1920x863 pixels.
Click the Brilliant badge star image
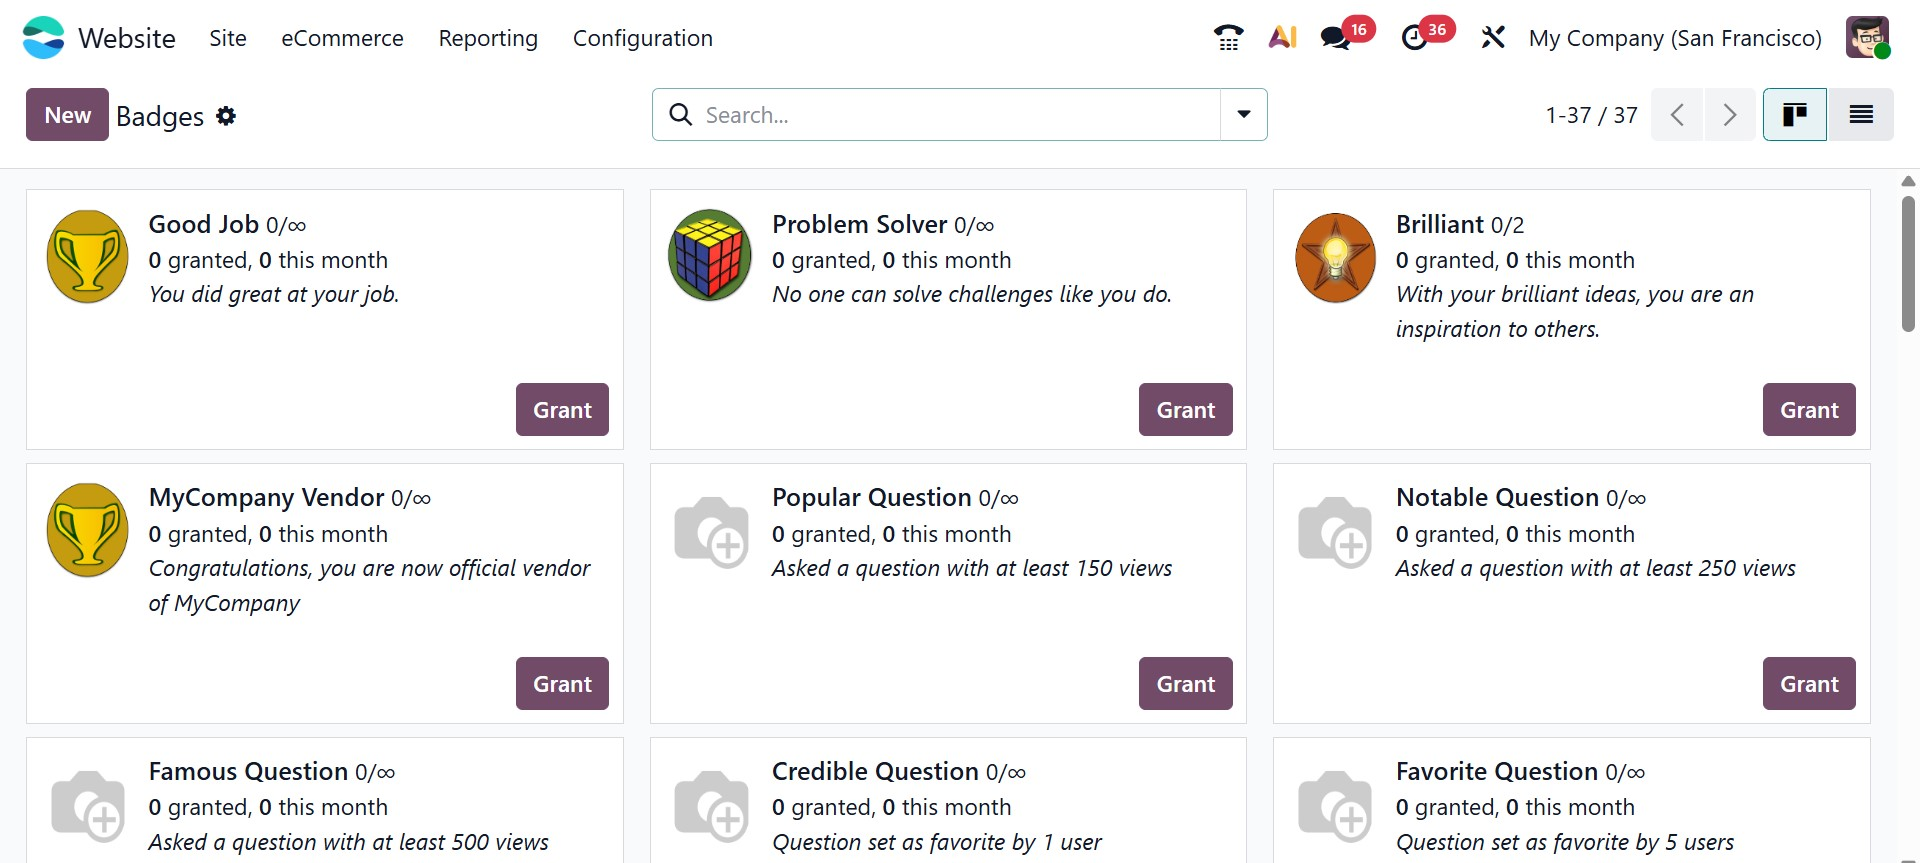[x=1335, y=258]
